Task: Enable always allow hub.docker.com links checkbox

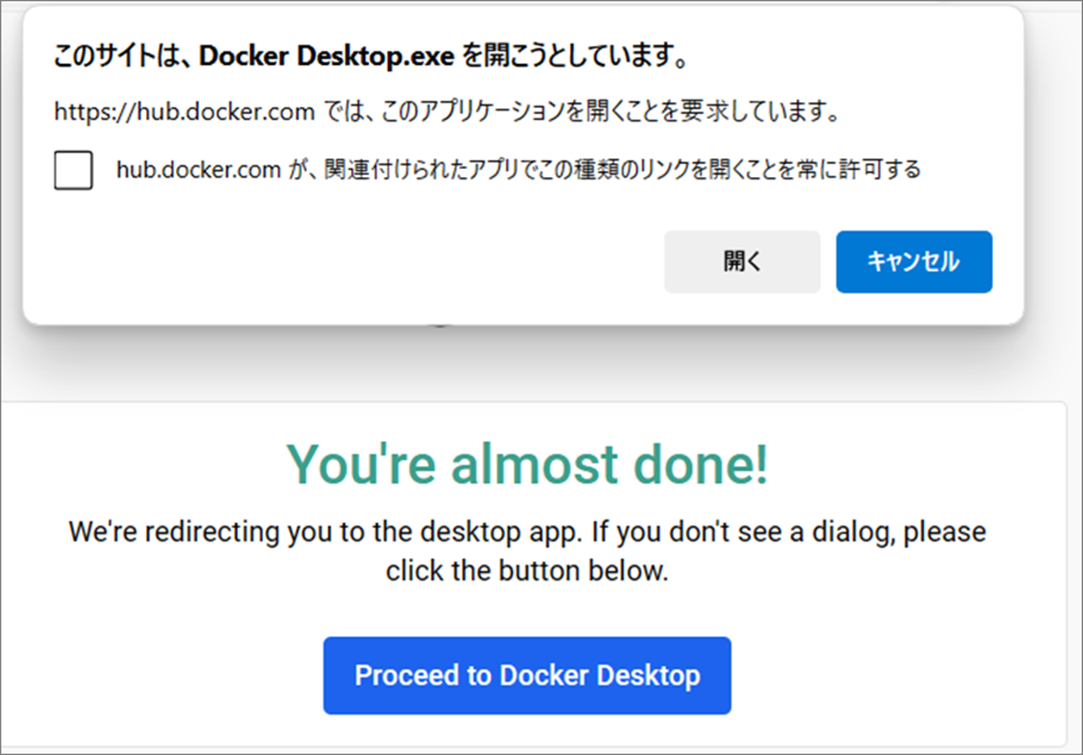Action: (73, 170)
